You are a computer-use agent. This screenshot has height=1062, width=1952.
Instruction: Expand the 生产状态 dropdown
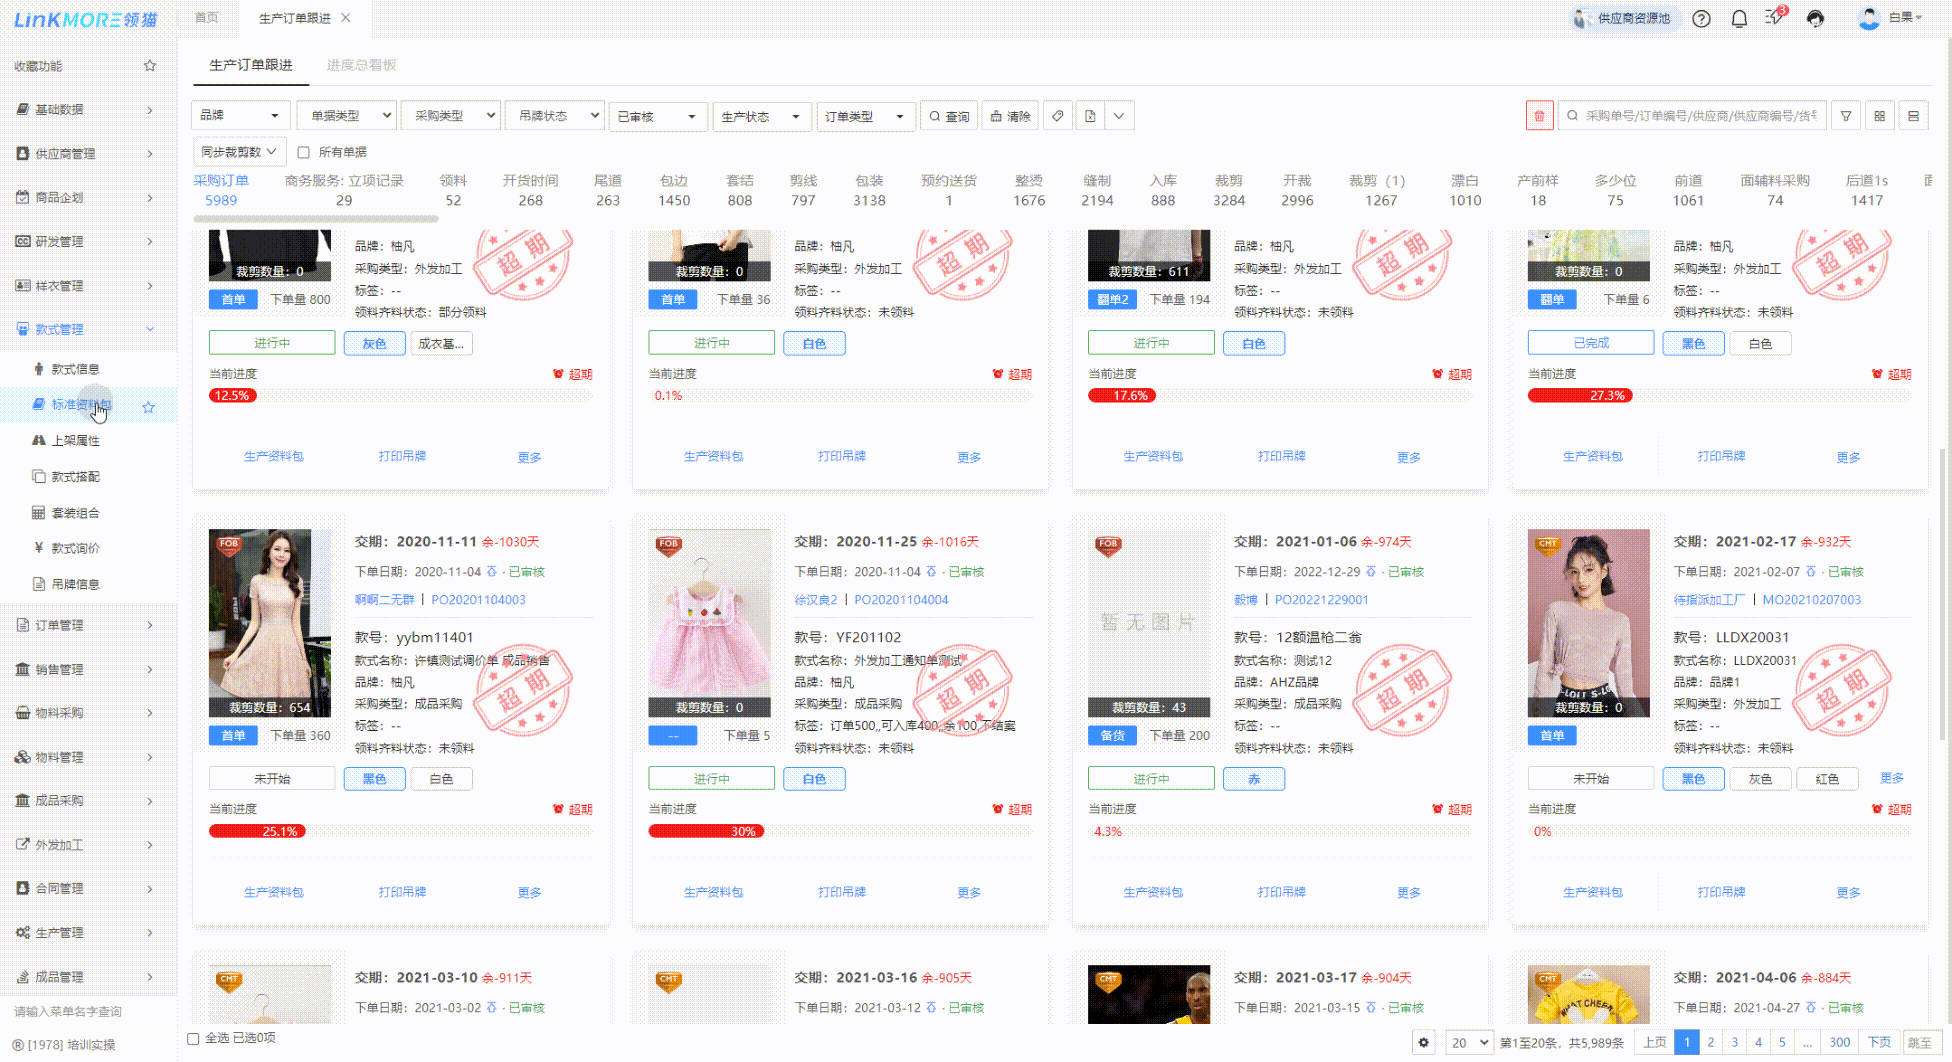[760, 116]
